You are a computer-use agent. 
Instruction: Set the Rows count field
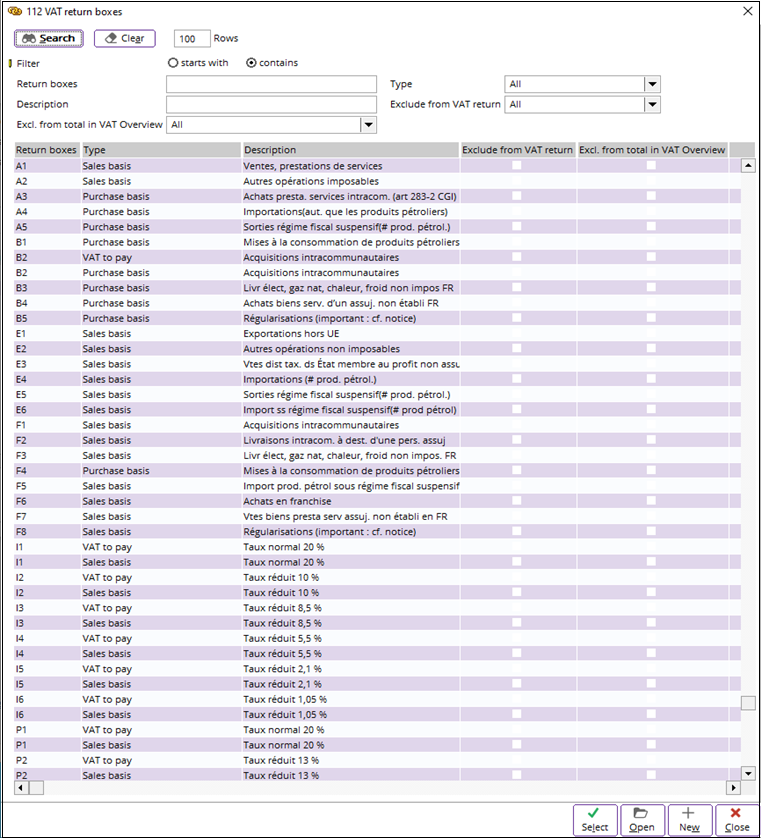point(192,38)
